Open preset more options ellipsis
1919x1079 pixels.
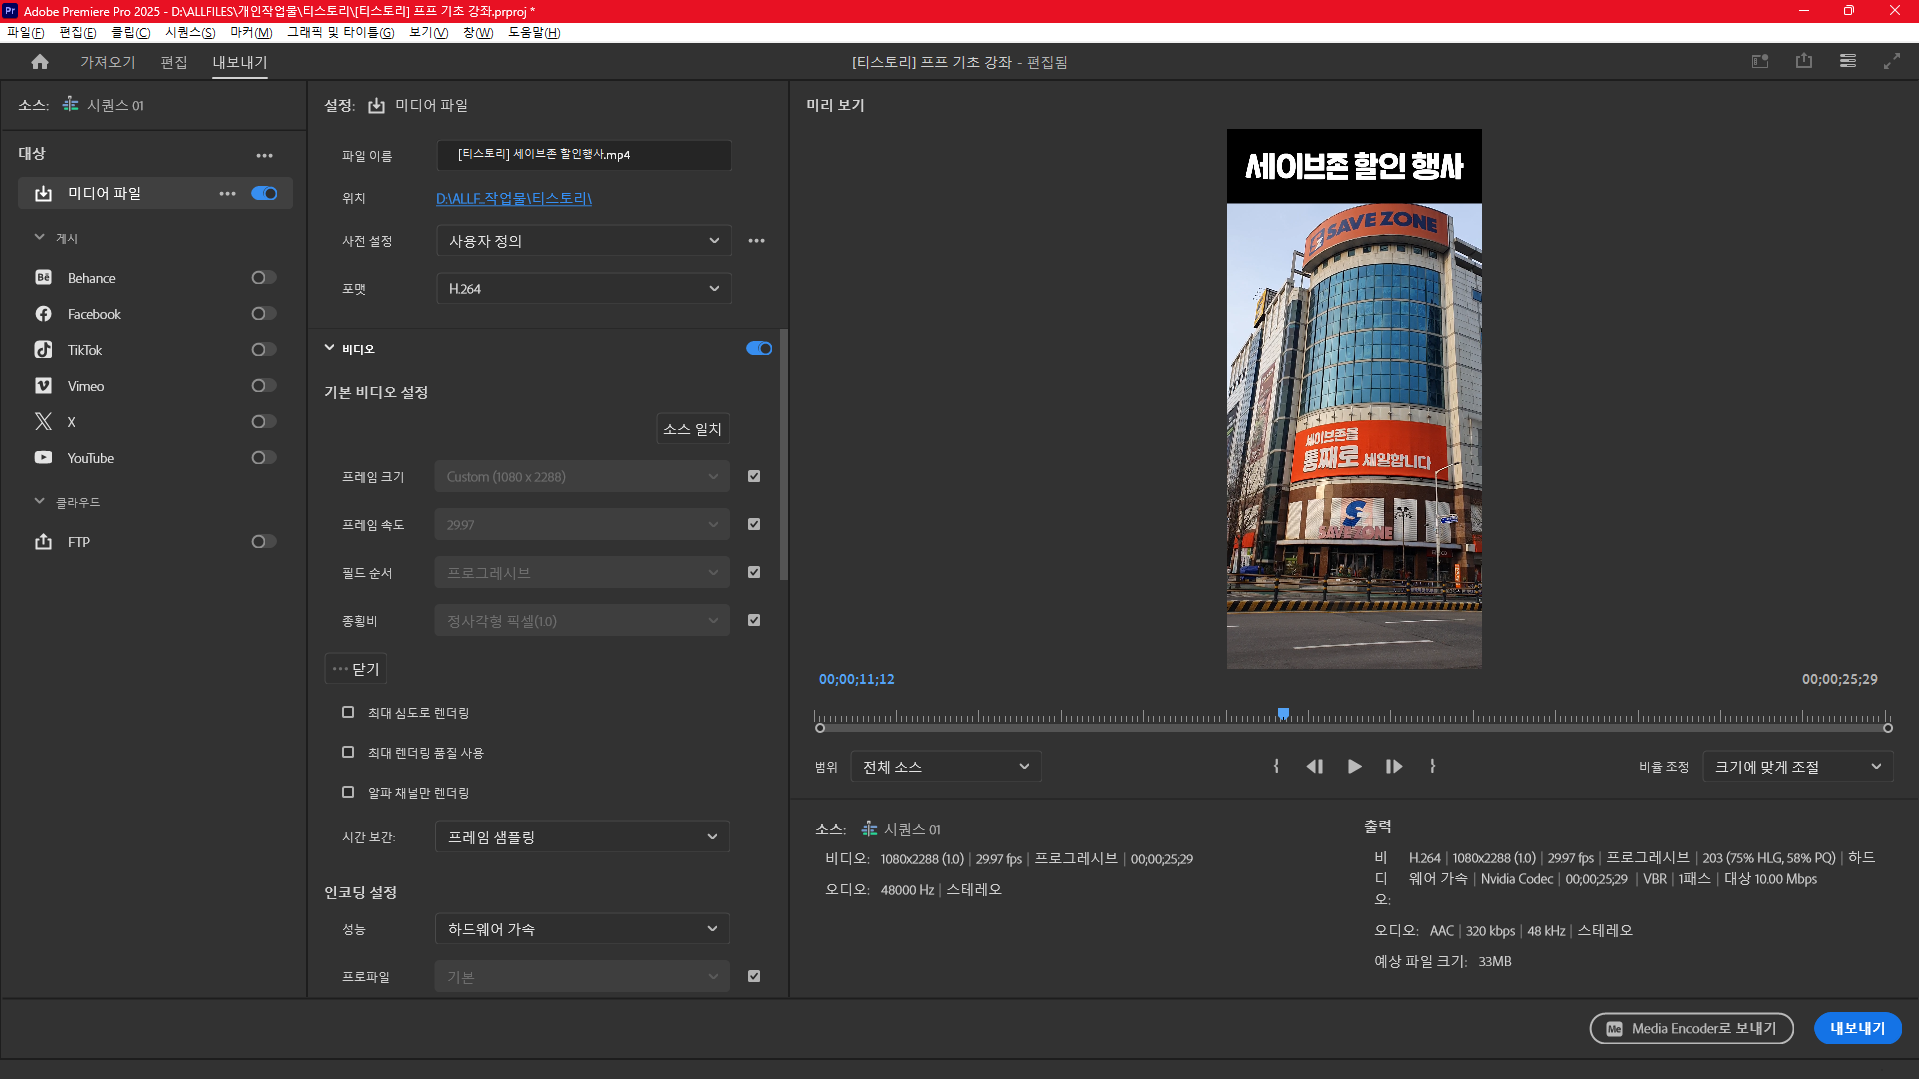tap(757, 241)
